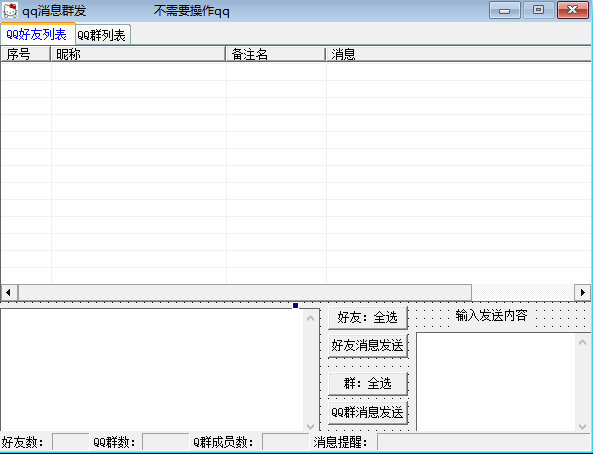
Task: Click the 群：全选 button
Action: (x=368, y=384)
